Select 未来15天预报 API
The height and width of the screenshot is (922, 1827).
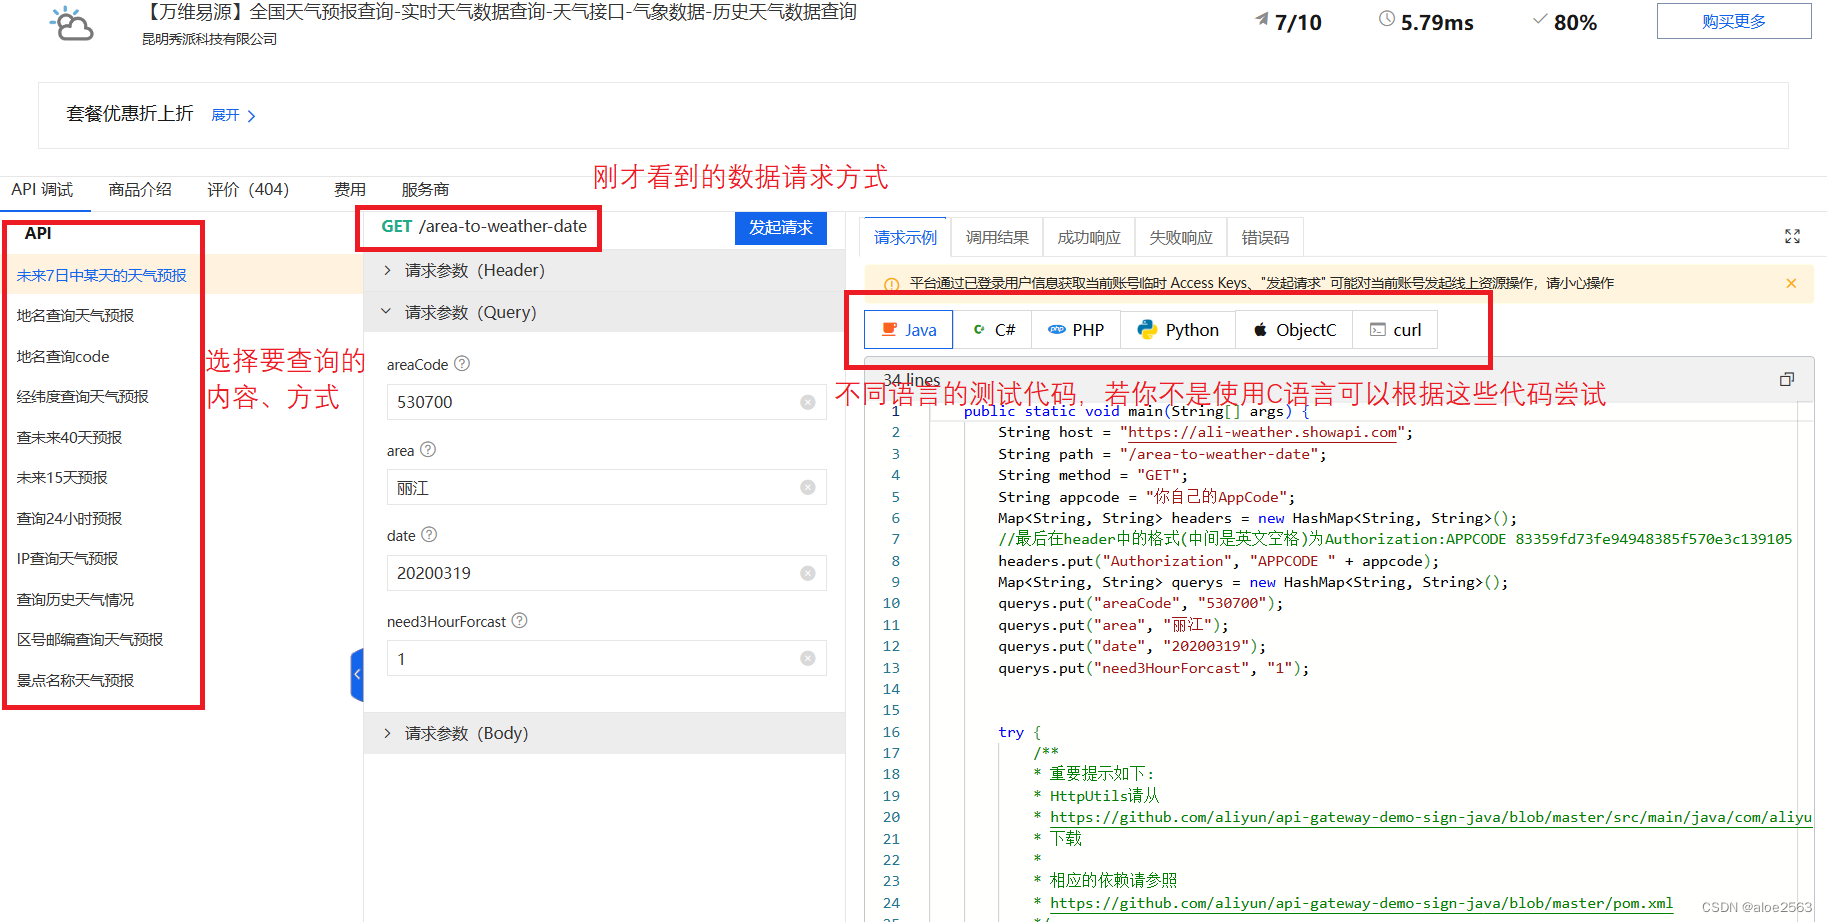click(x=62, y=478)
